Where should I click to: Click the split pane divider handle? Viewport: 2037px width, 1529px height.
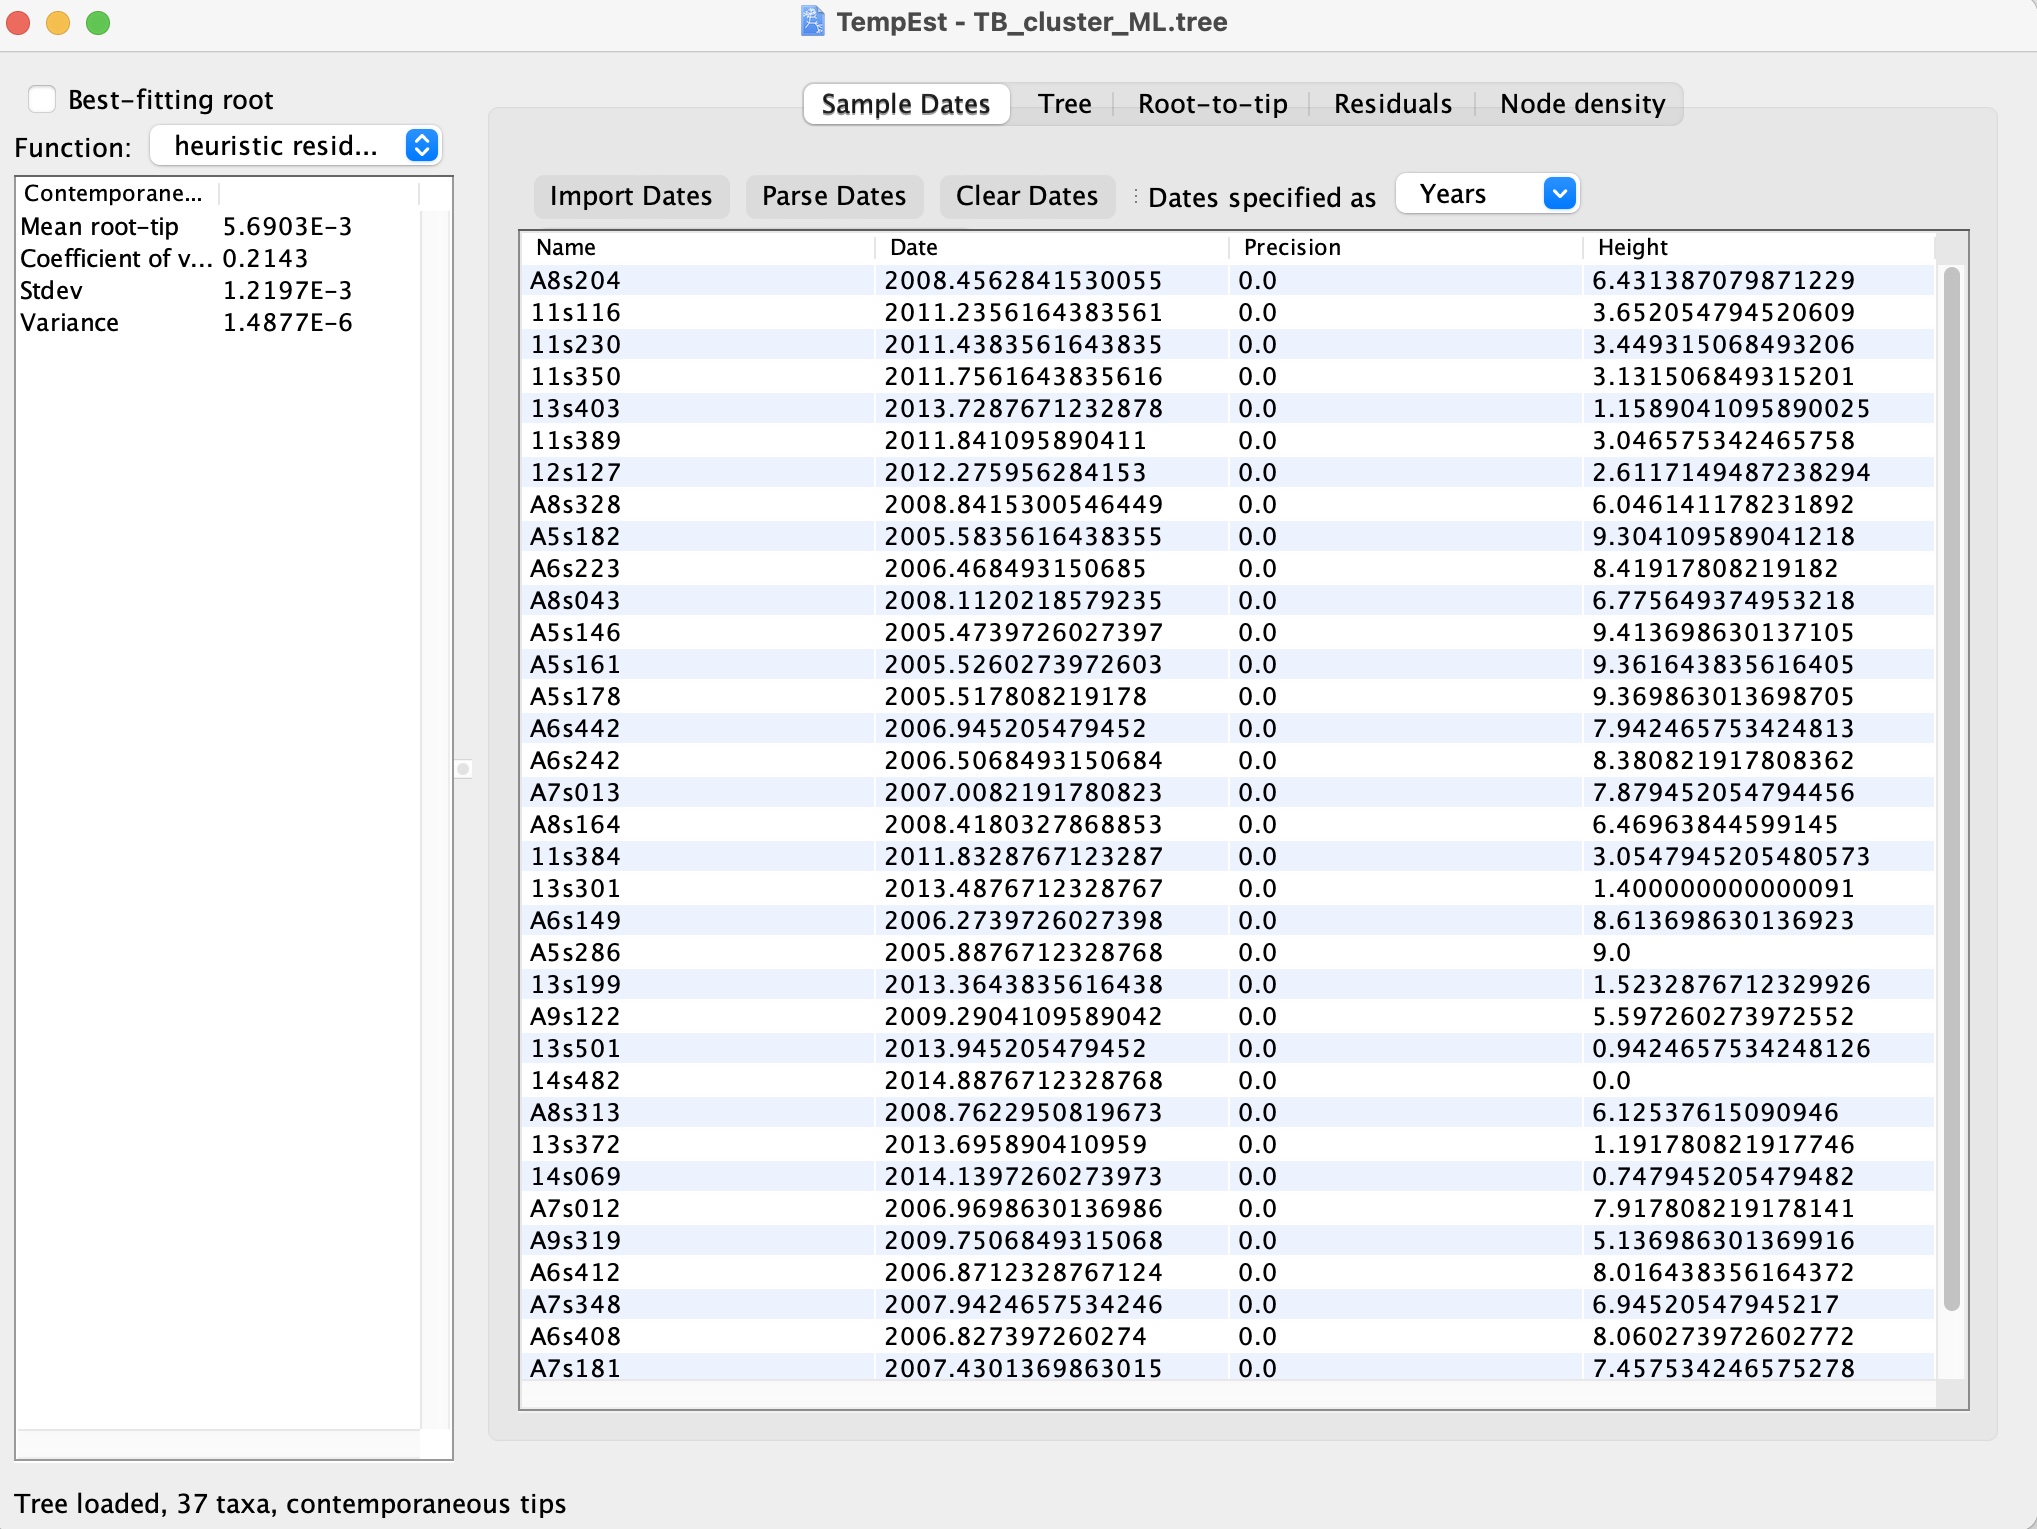[x=463, y=769]
